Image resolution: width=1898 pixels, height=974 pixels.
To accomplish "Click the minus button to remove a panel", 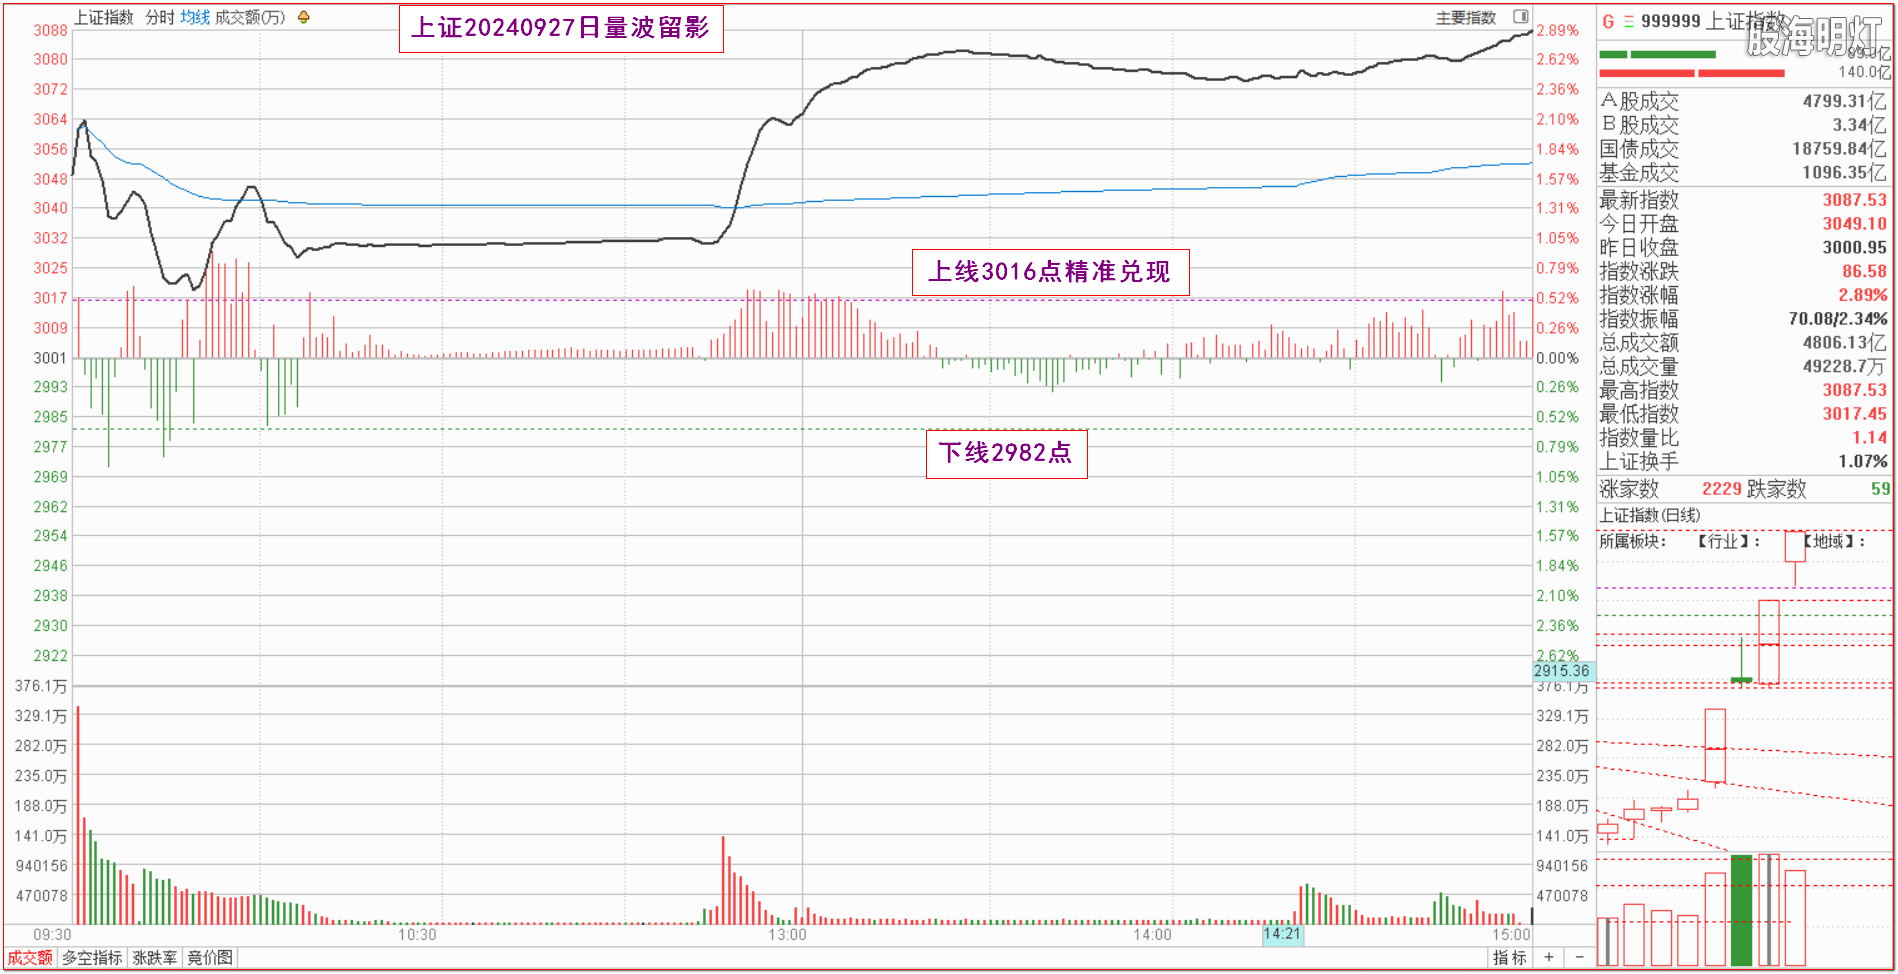I will (x=1580, y=958).
